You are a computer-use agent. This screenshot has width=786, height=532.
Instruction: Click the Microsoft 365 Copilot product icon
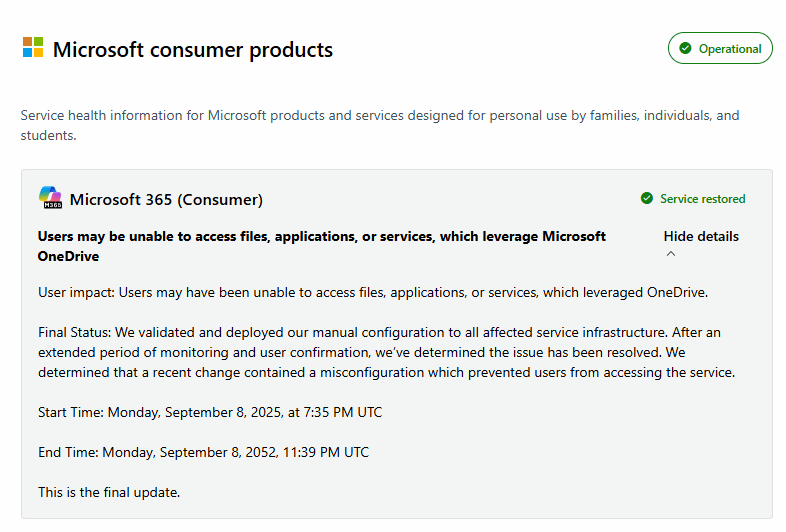(x=50, y=198)
